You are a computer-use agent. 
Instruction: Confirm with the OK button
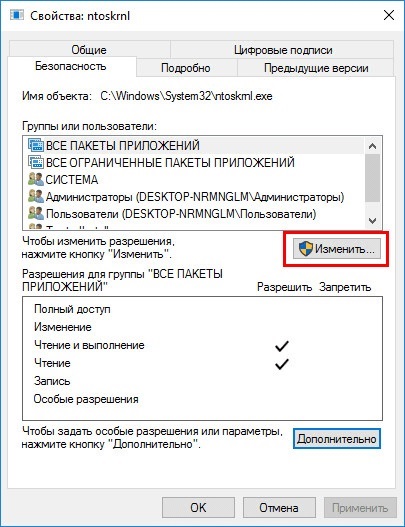(x=198, y=508)
